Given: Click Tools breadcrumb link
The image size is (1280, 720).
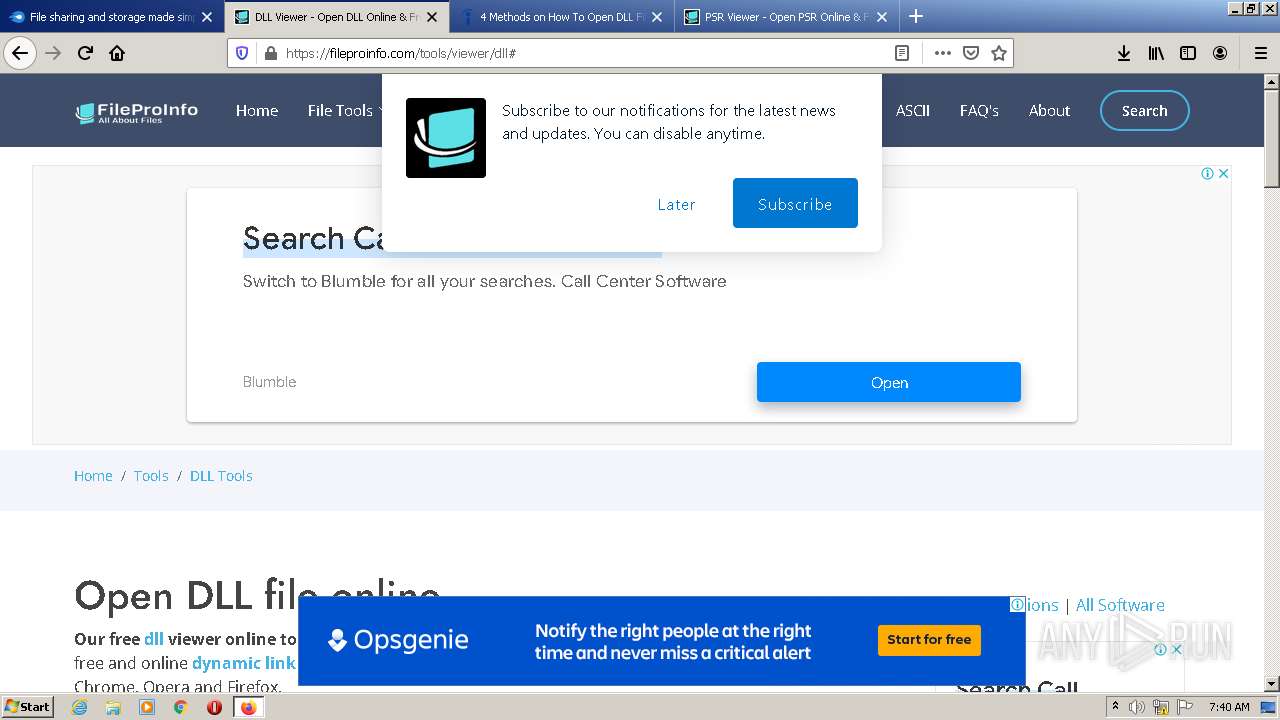Looking at the screenshot, I should click(x=151, y=476).
